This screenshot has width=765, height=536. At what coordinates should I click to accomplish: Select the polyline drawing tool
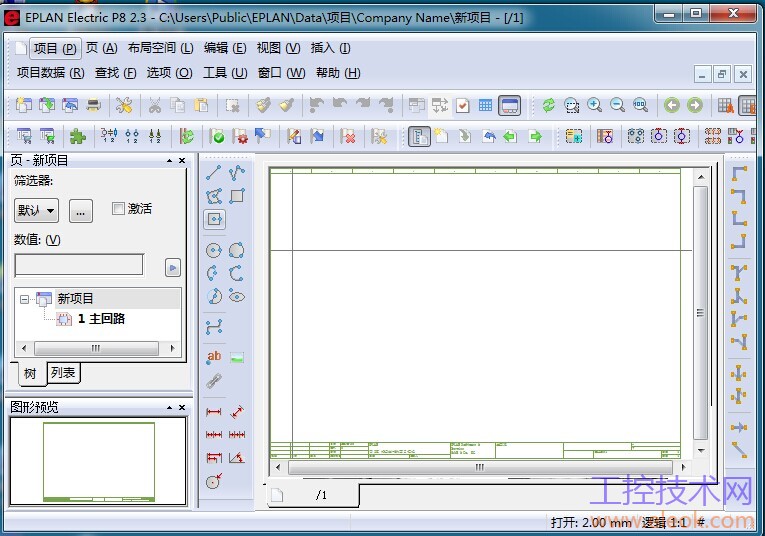237,173
